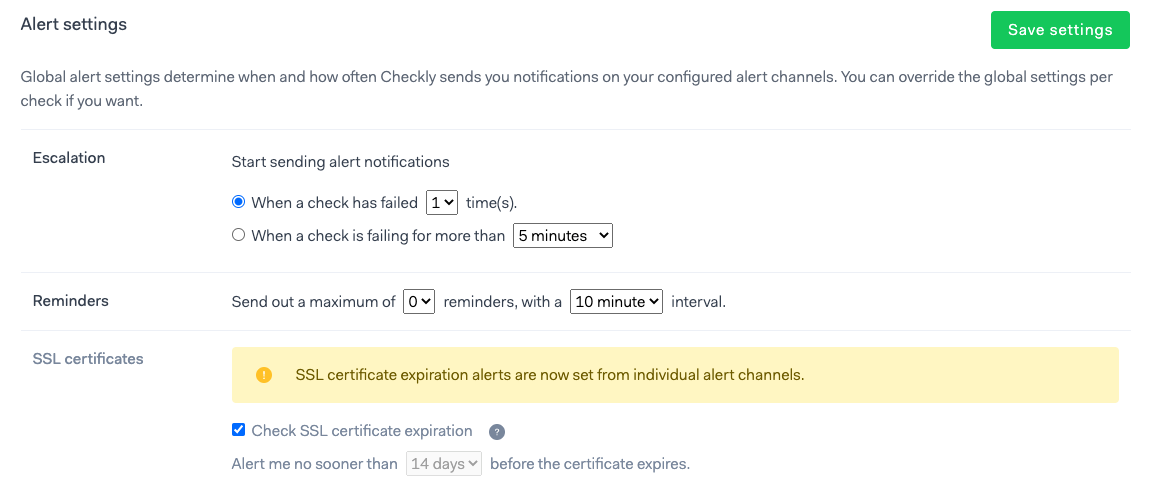This screenshot has height=501, width=1152.
Task: Choose the 'check is failing for more than' radio
Action: [238, 235]
